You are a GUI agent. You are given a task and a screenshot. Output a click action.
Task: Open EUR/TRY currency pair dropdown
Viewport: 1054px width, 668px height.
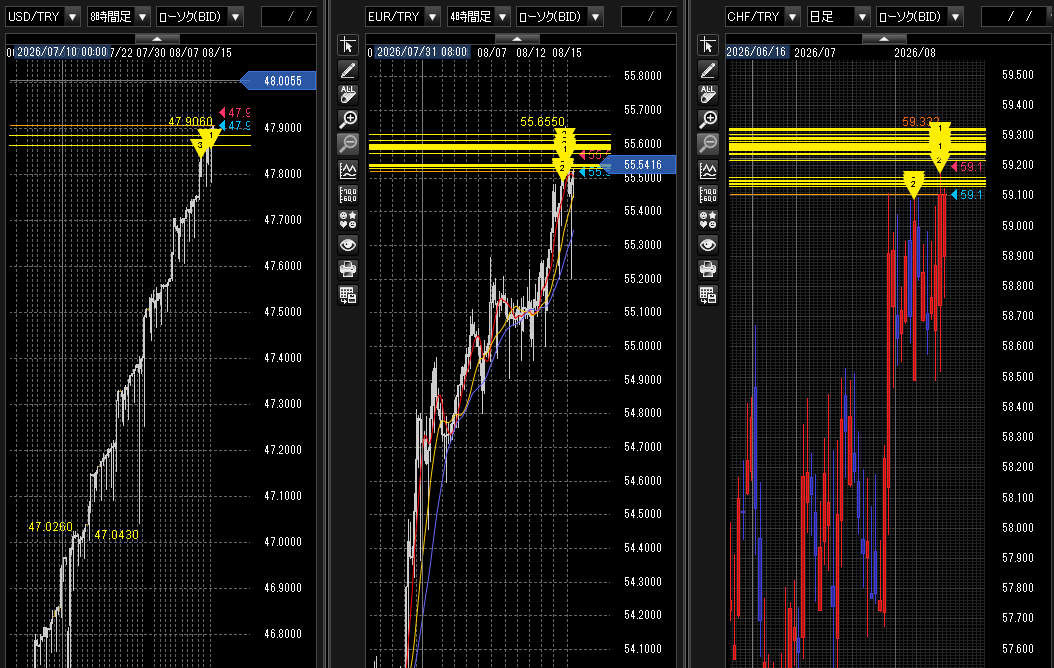pyautogui.click(x=403, y=16)
